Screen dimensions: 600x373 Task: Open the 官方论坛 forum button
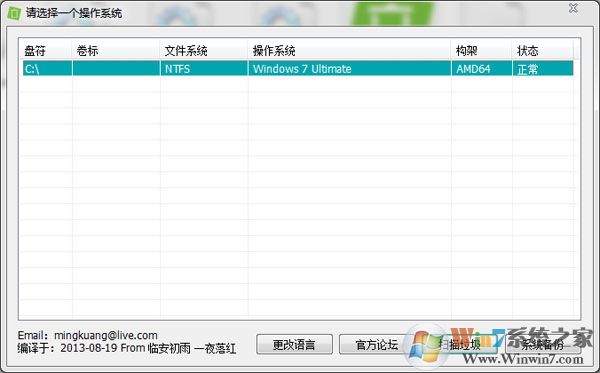click(x=377, y=345)
